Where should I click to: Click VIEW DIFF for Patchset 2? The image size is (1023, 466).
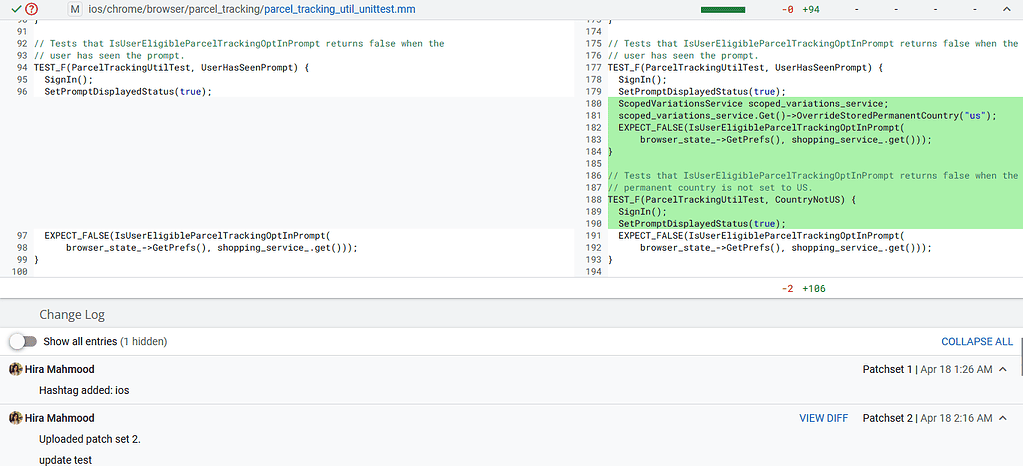[x=823, y=418]
